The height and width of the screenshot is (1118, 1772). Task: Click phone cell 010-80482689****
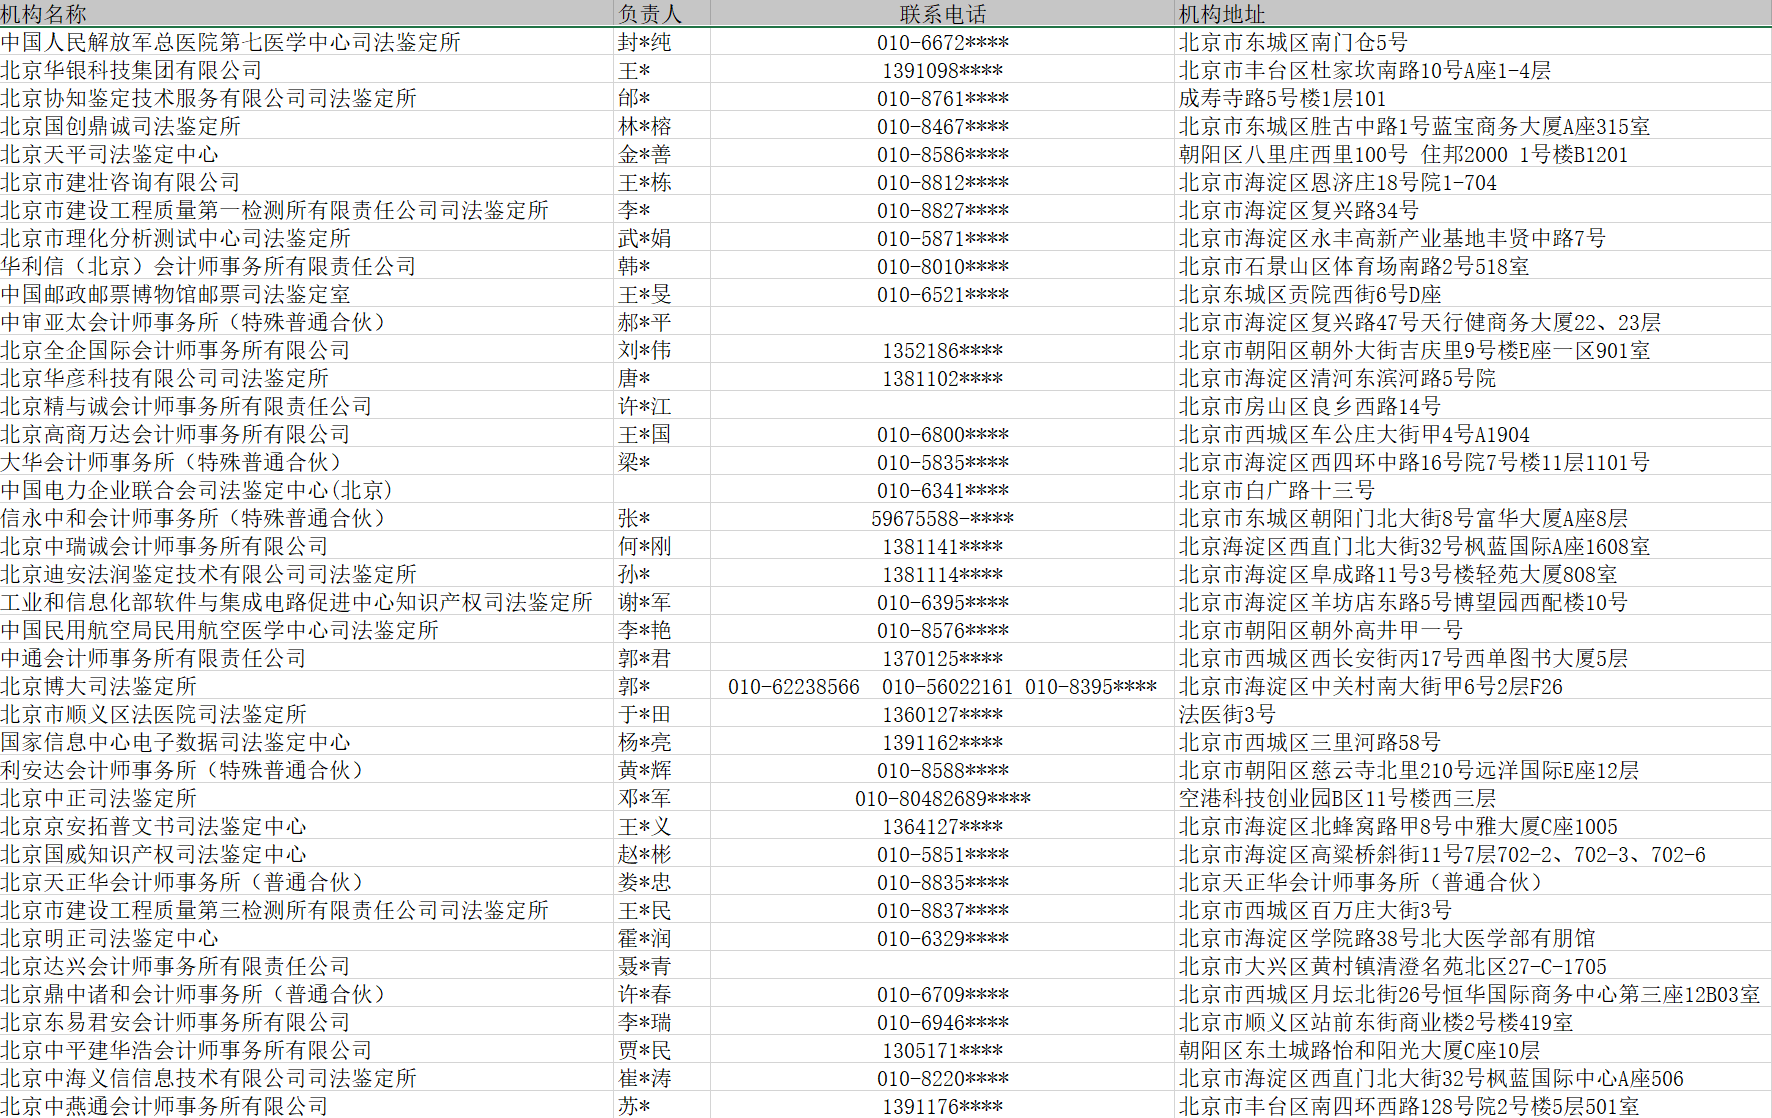click(x=942, y=798)
